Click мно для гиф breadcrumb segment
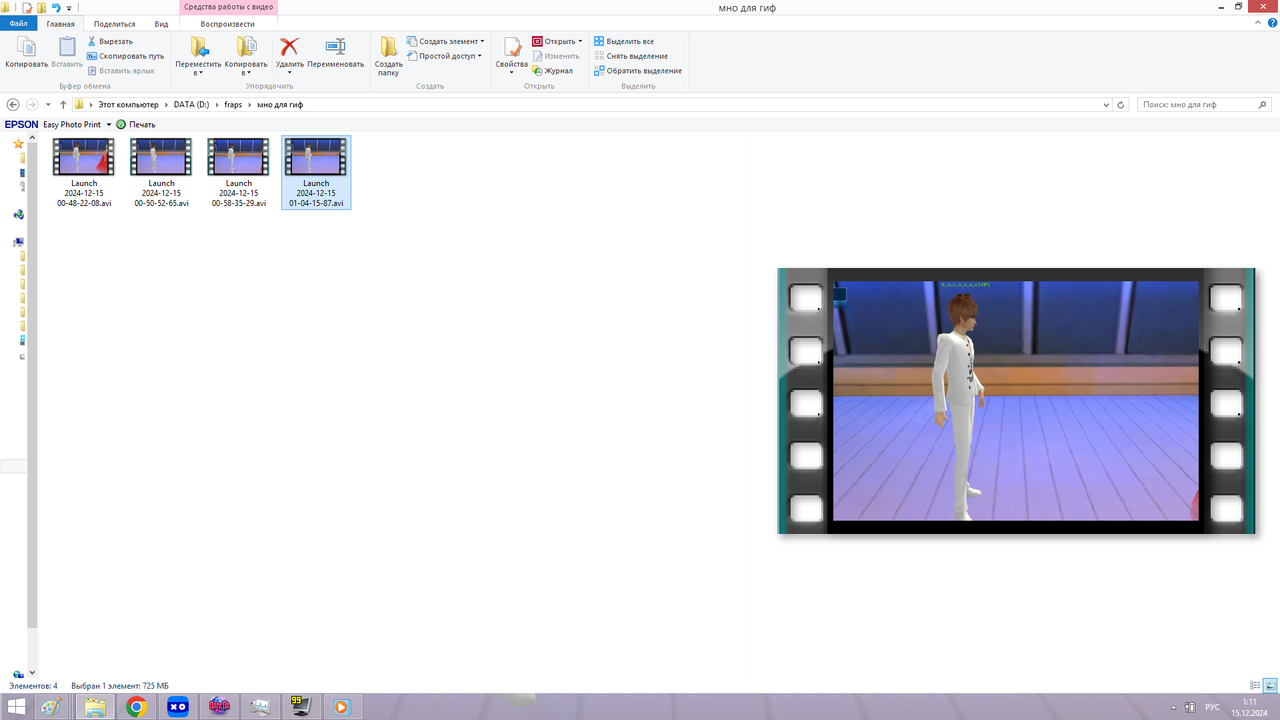 pos(280,104)
